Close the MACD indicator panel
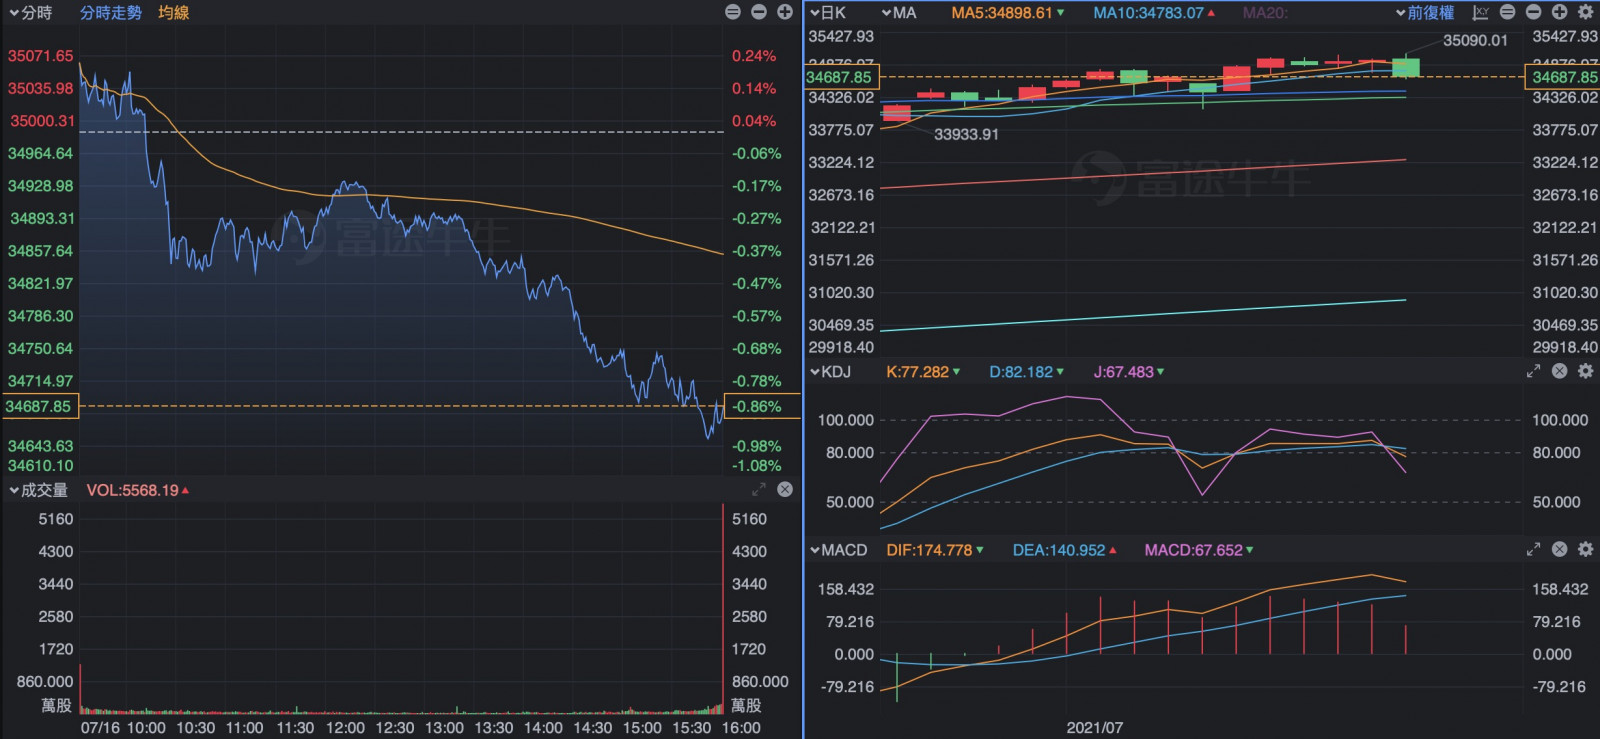 pos(1559,549)
